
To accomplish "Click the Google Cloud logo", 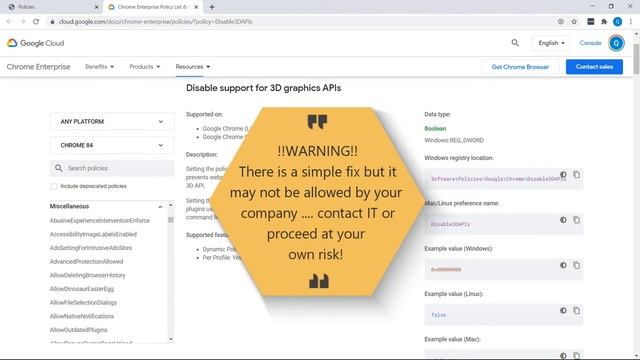I will tap(36, 43).
